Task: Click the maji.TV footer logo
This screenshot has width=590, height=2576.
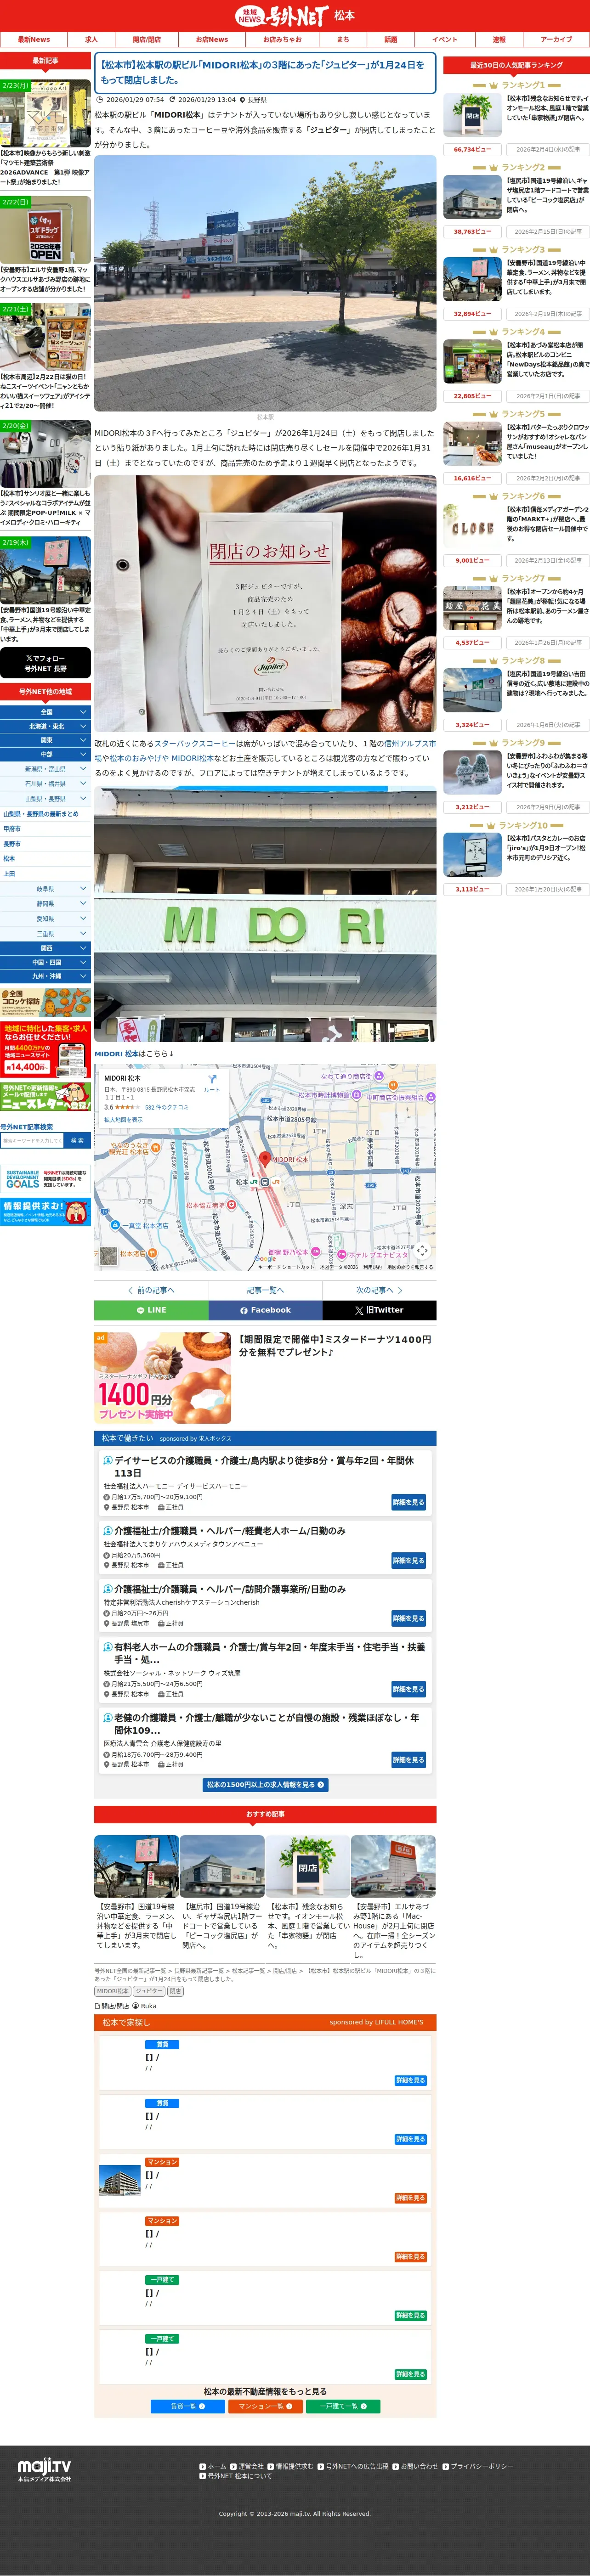Action: (x=44, y=2470)
